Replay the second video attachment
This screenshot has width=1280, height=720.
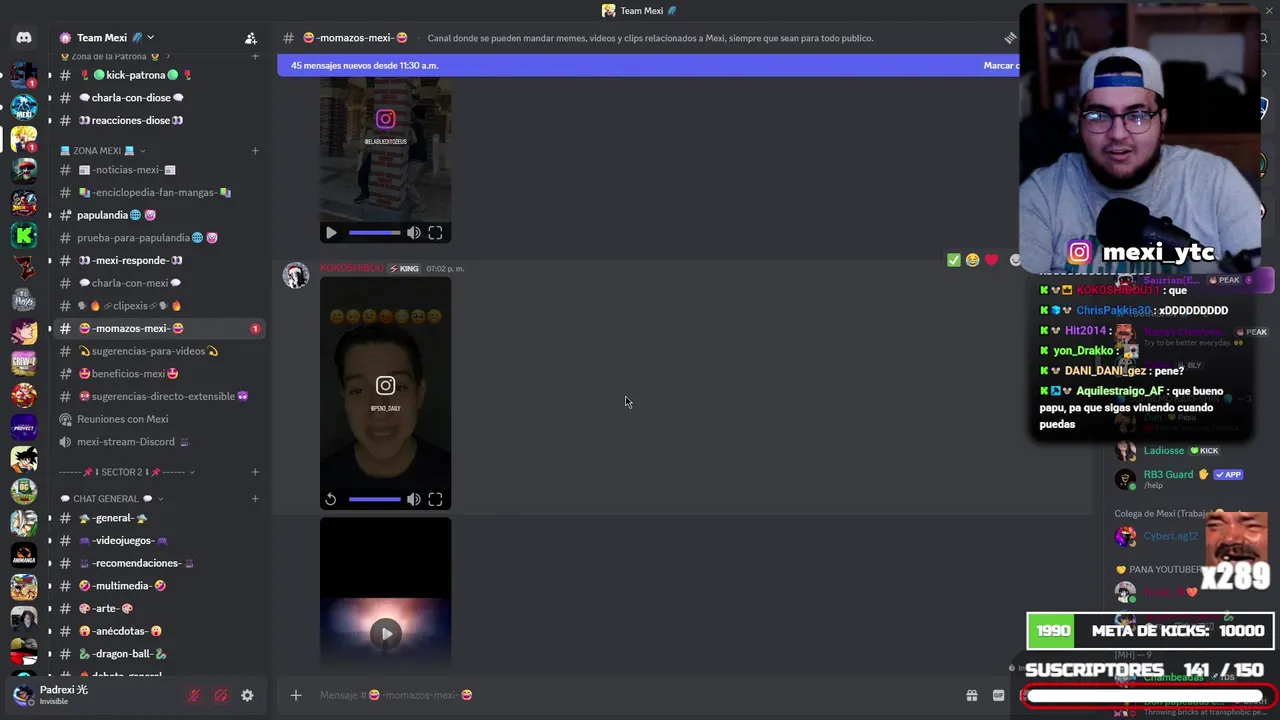coord(331,499)
